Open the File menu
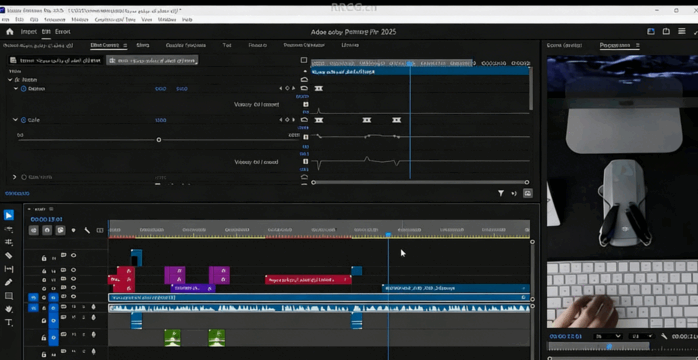The image size is (698, 360). [x=5, y=20]
